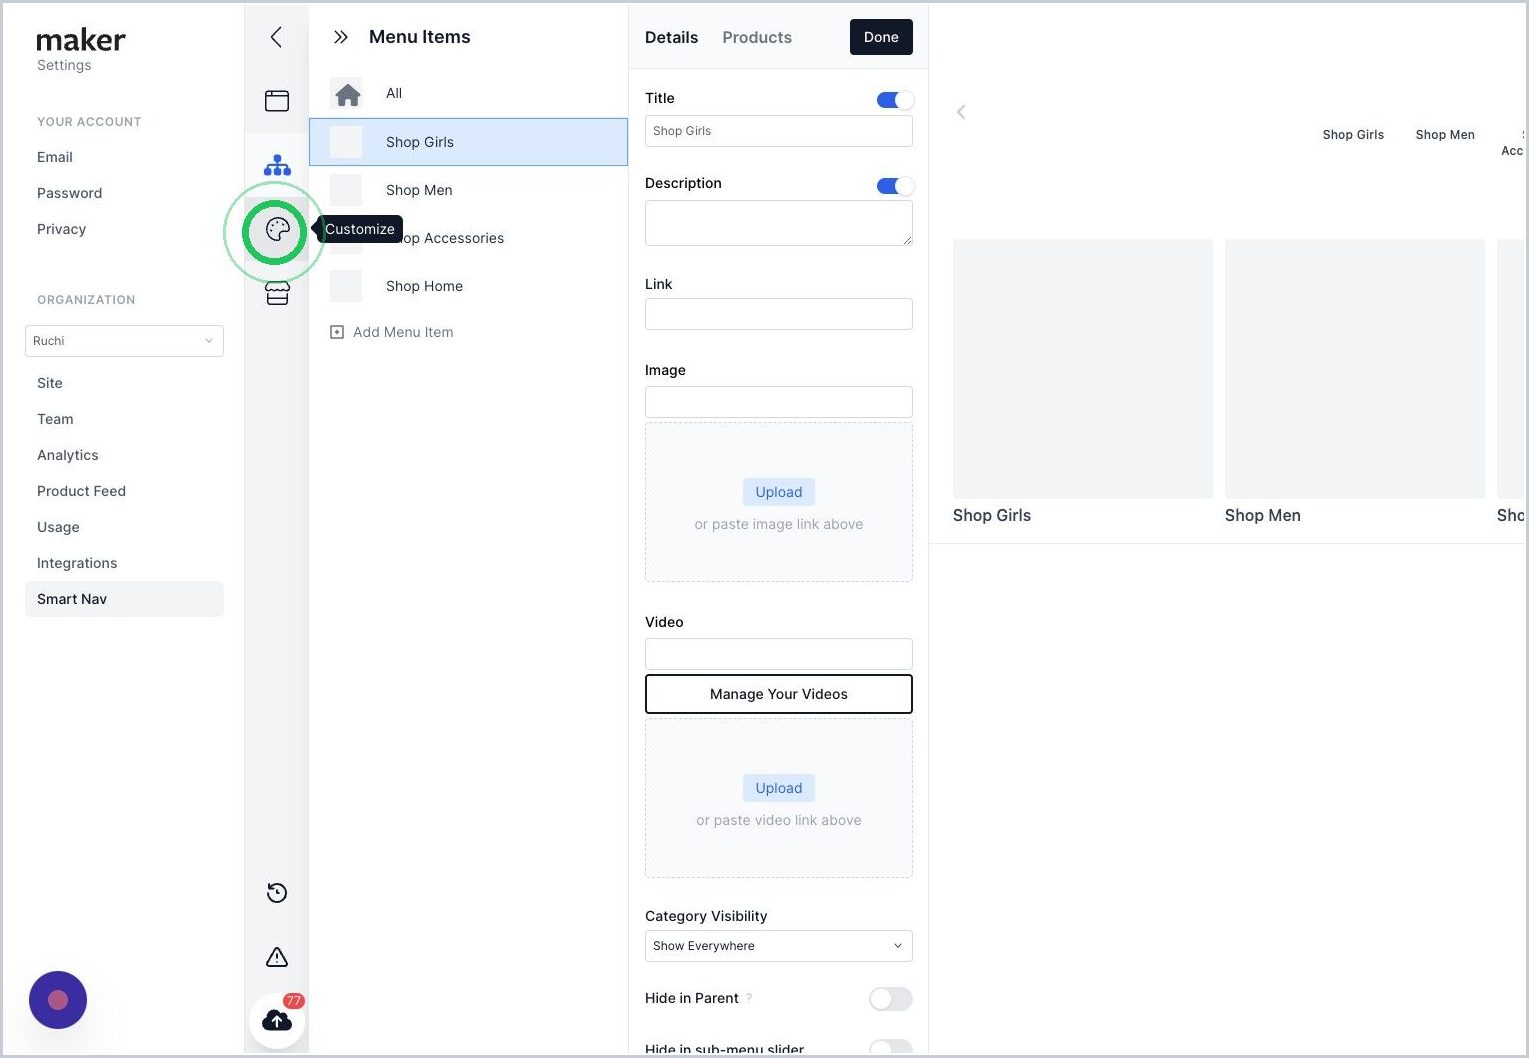Switch to the Products tab
Screen dimensions: 1529x1058
point(757,37)
